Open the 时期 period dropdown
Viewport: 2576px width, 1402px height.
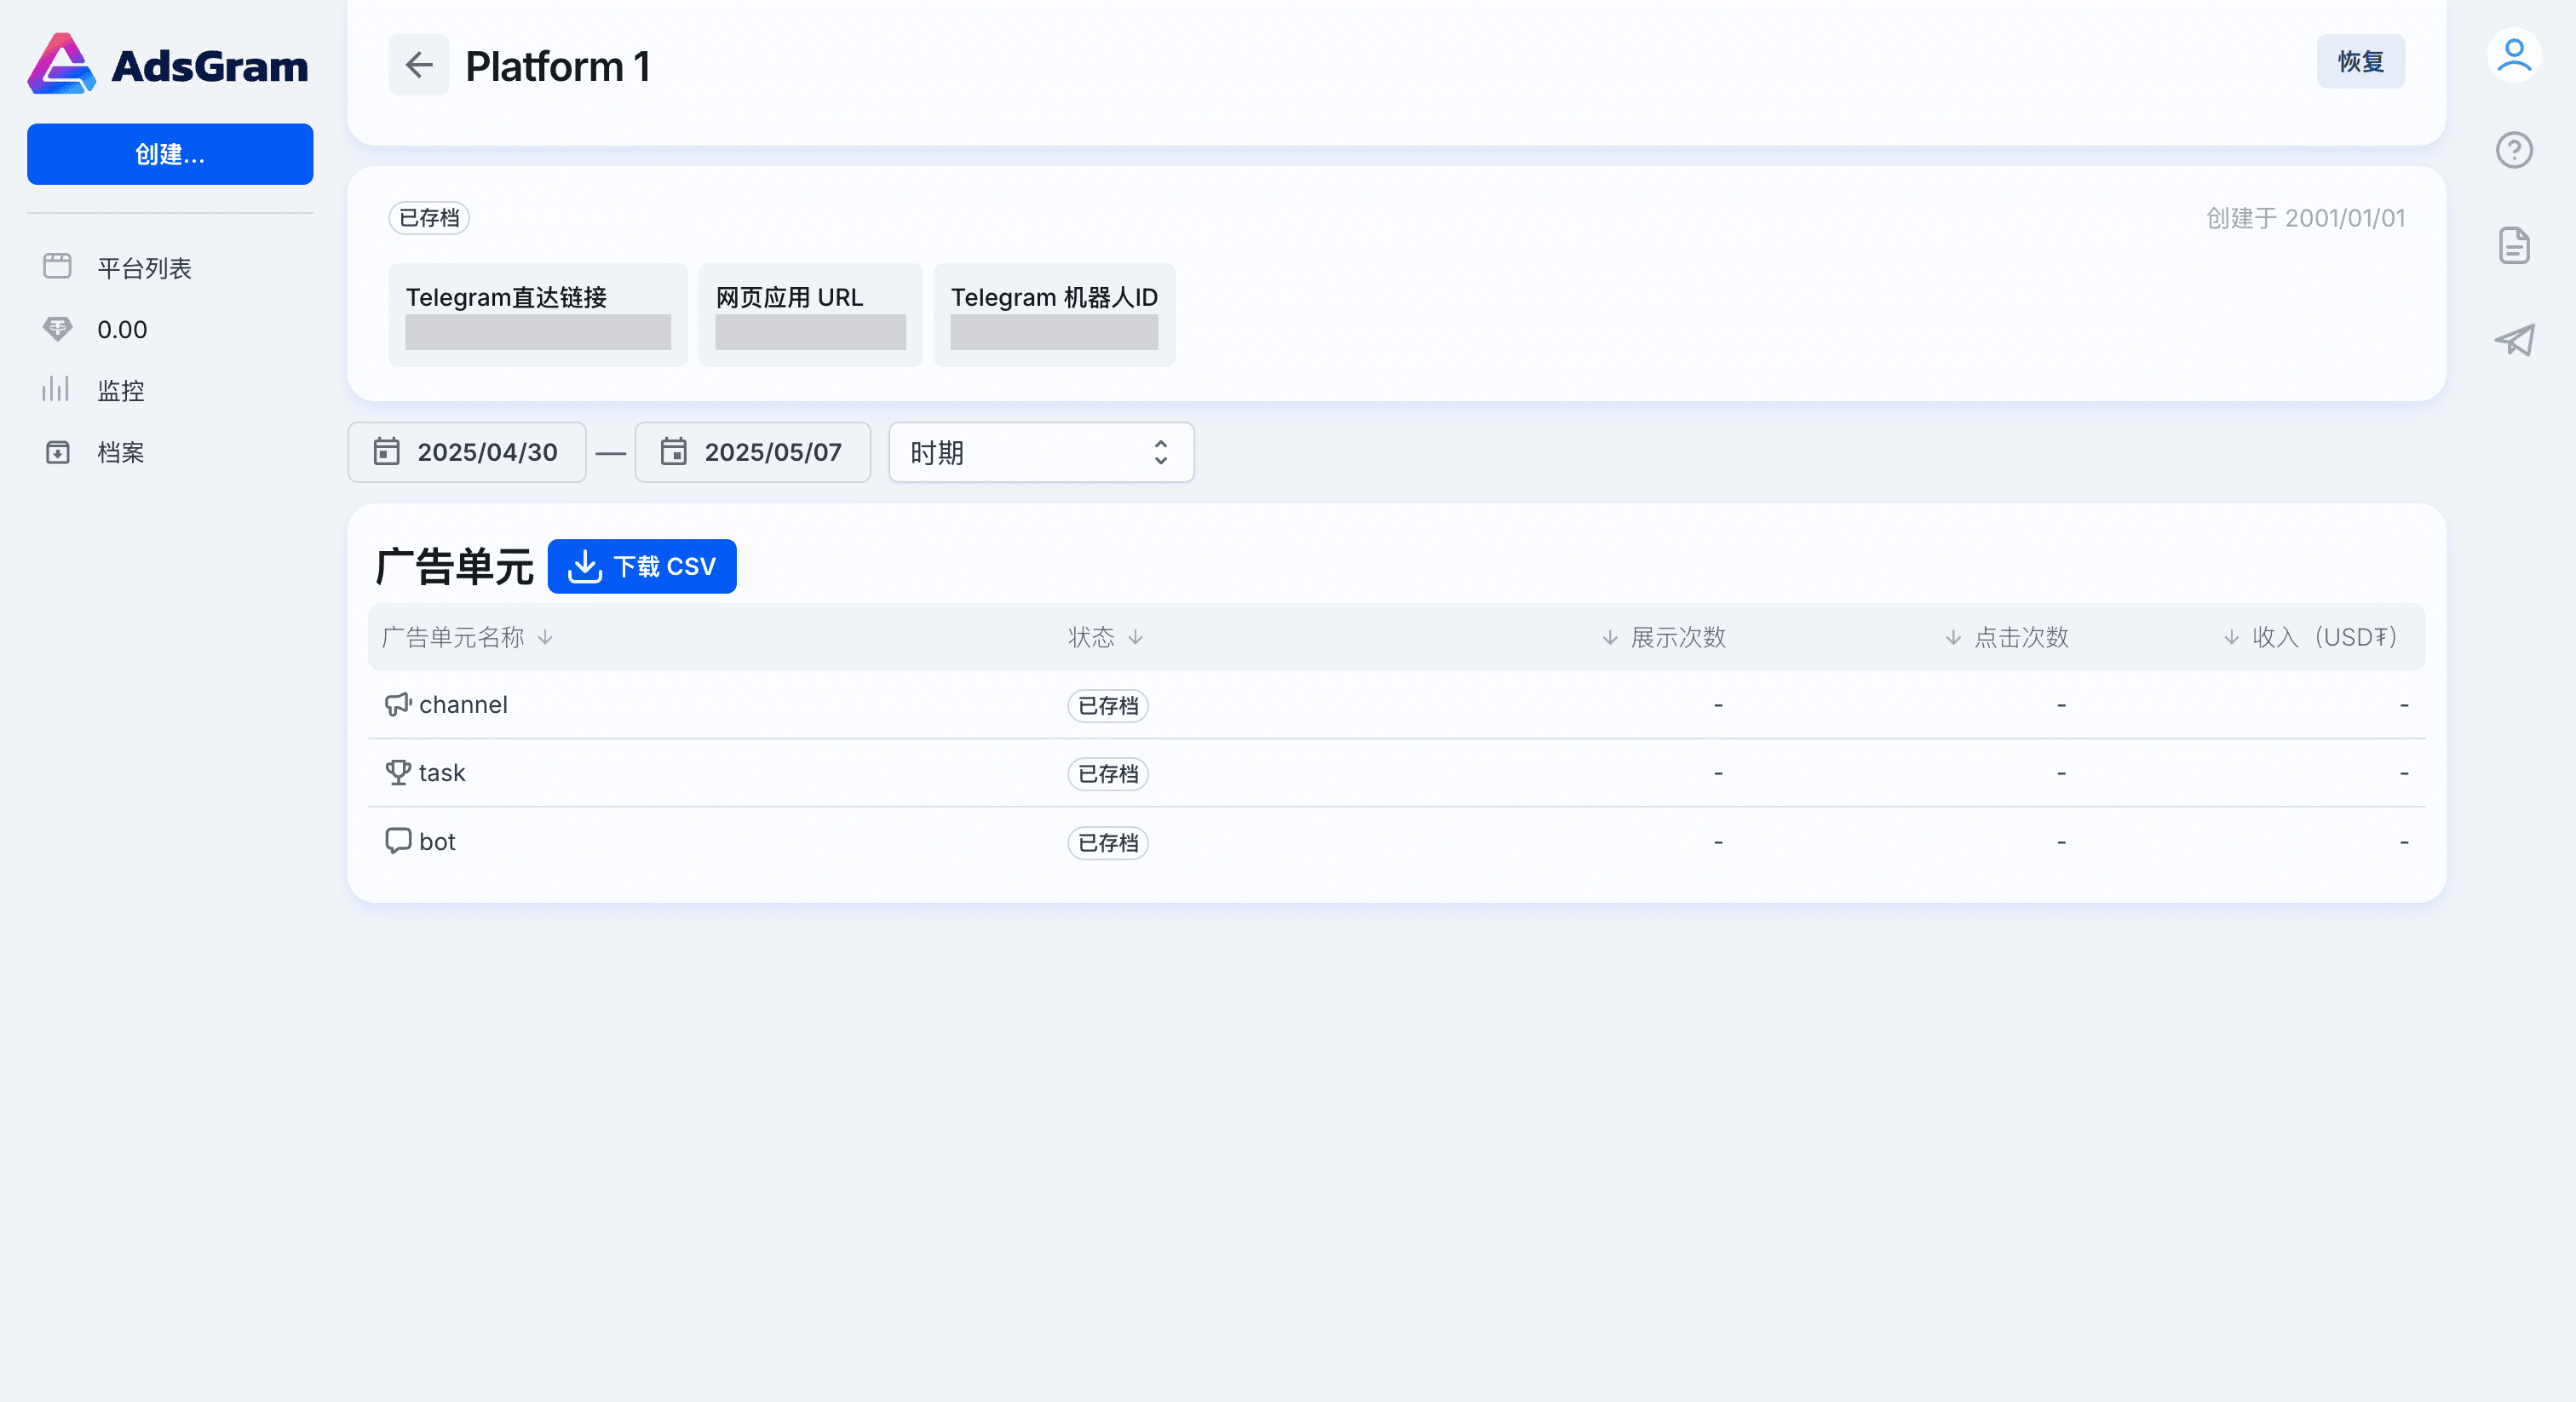[x=1041, y=453]
